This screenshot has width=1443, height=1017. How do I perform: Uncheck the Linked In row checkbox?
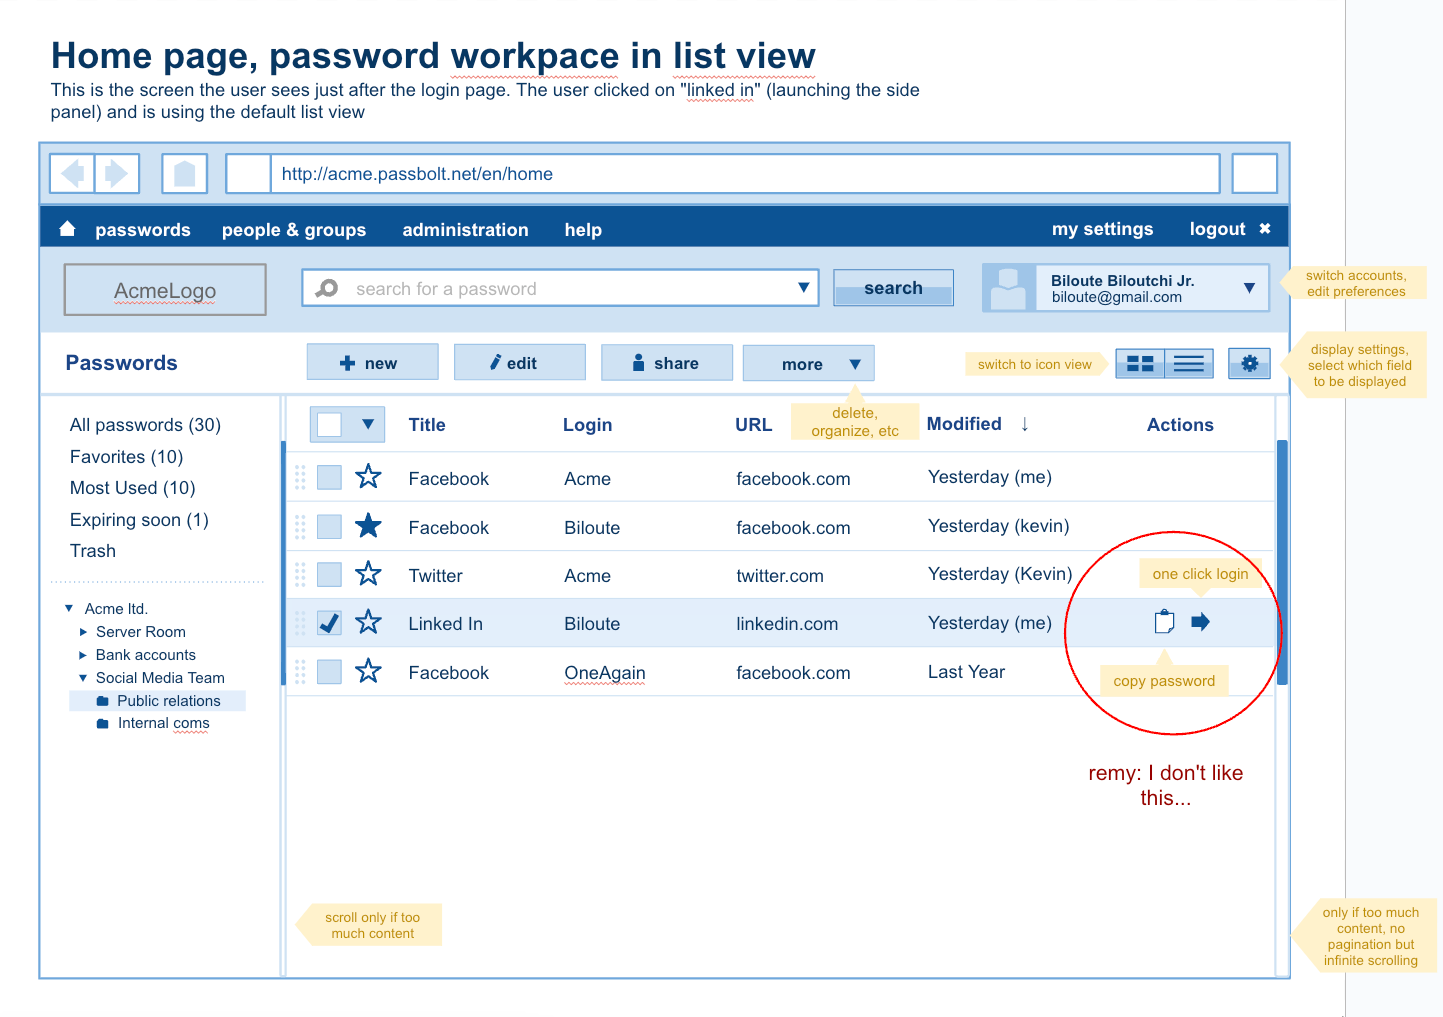click(x=329, y=622)
